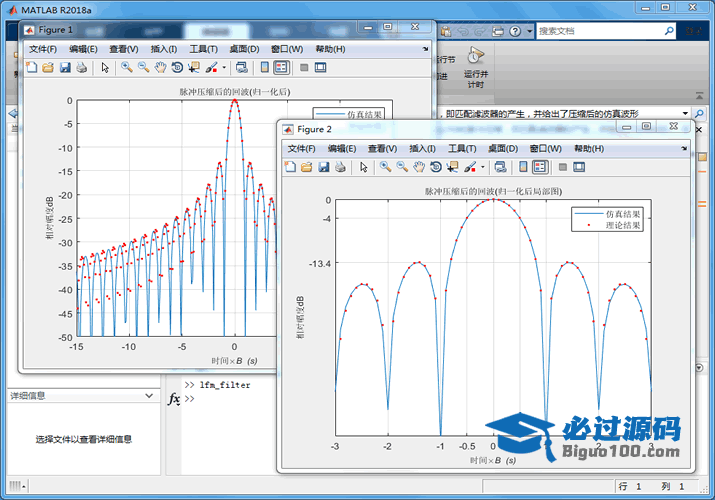
Task: Open 帮助(H) menu in Figure 1
Action: tap(330, 49)
